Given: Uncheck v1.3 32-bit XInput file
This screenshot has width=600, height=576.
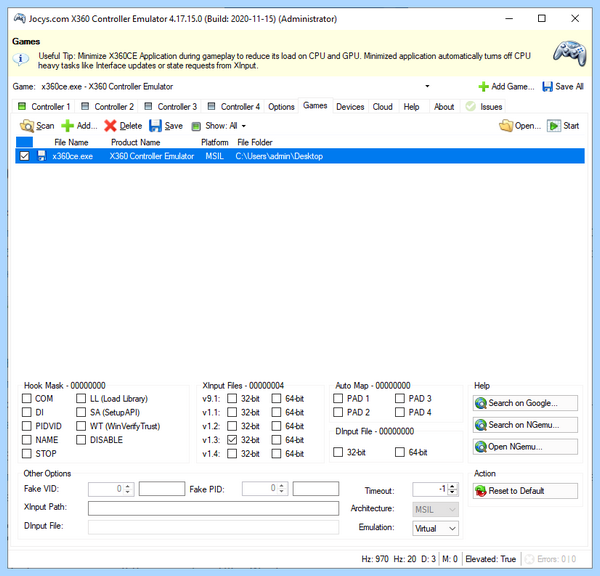Looking at the screenshot, I should point(232,440).
